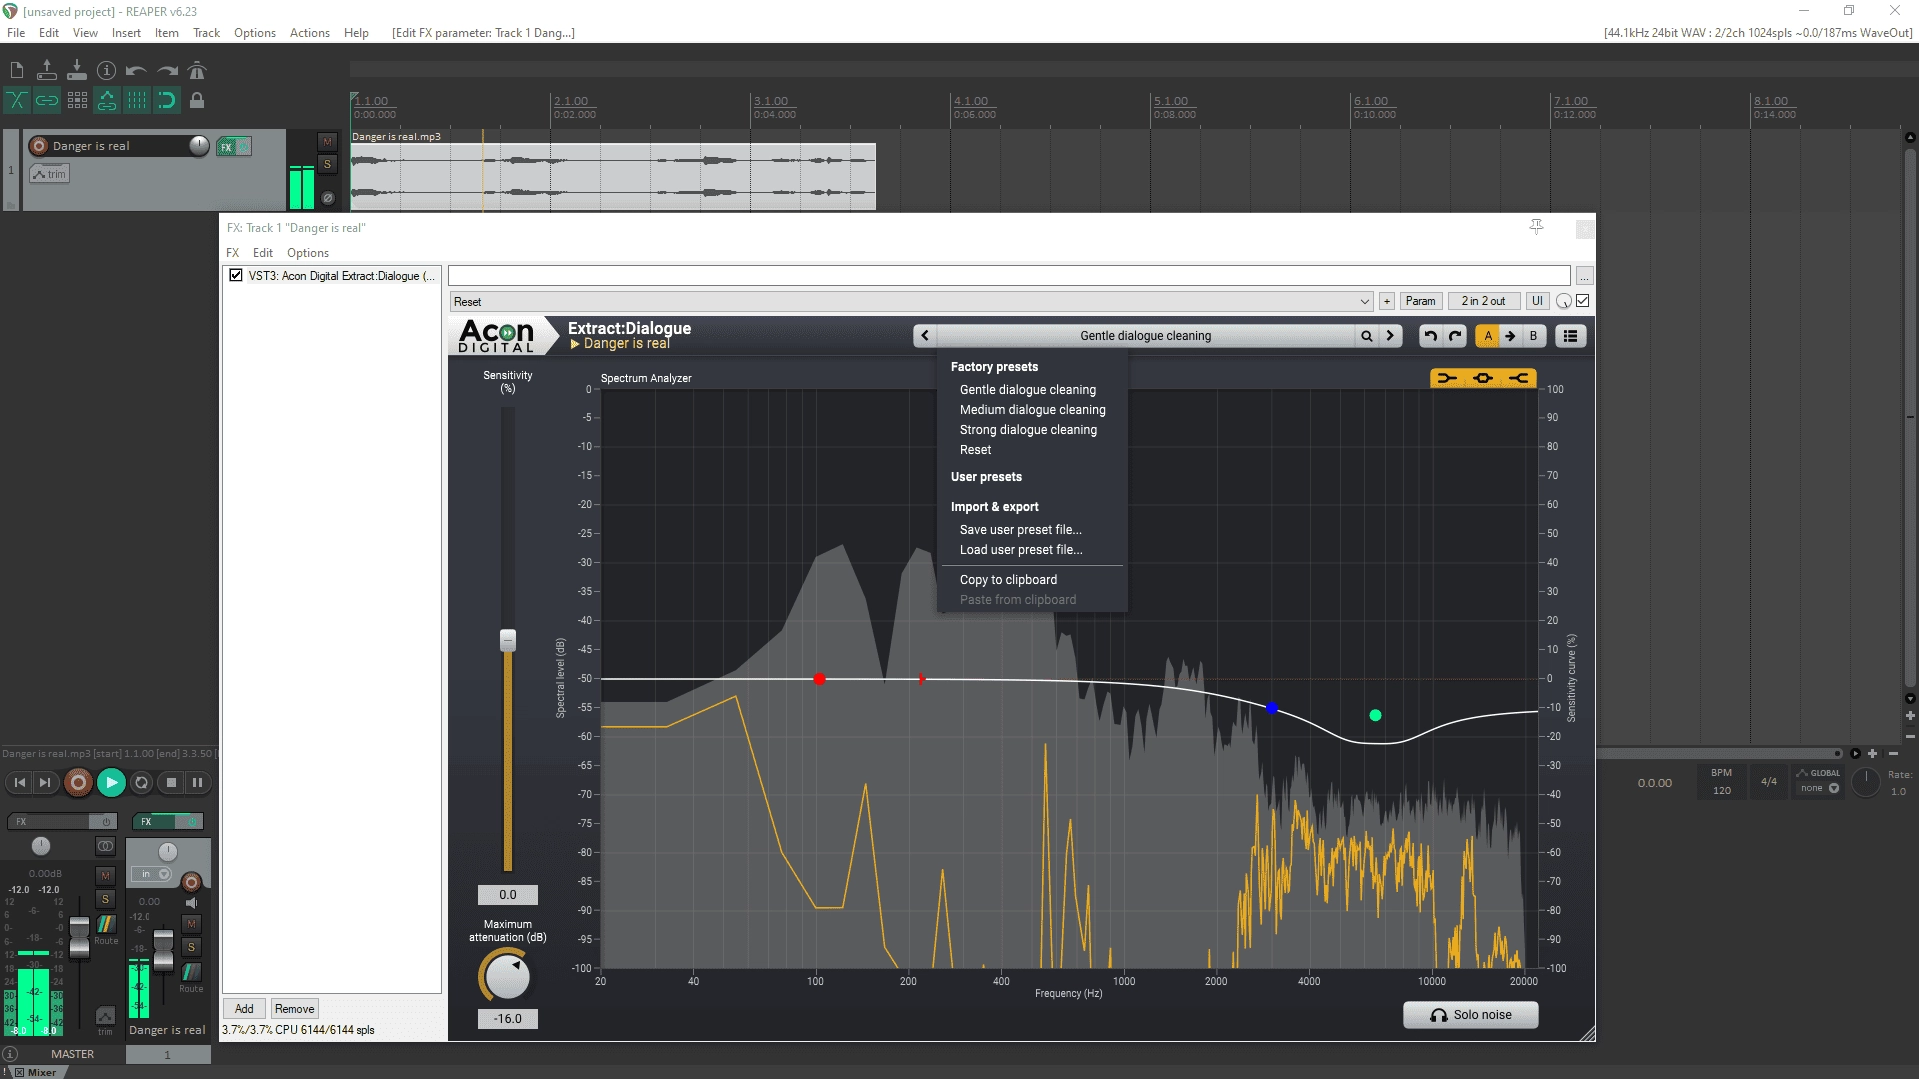Toggle the FX bypass checkbox near UI button
Screen dimensions: 1919x1079
coord(1583,301)
